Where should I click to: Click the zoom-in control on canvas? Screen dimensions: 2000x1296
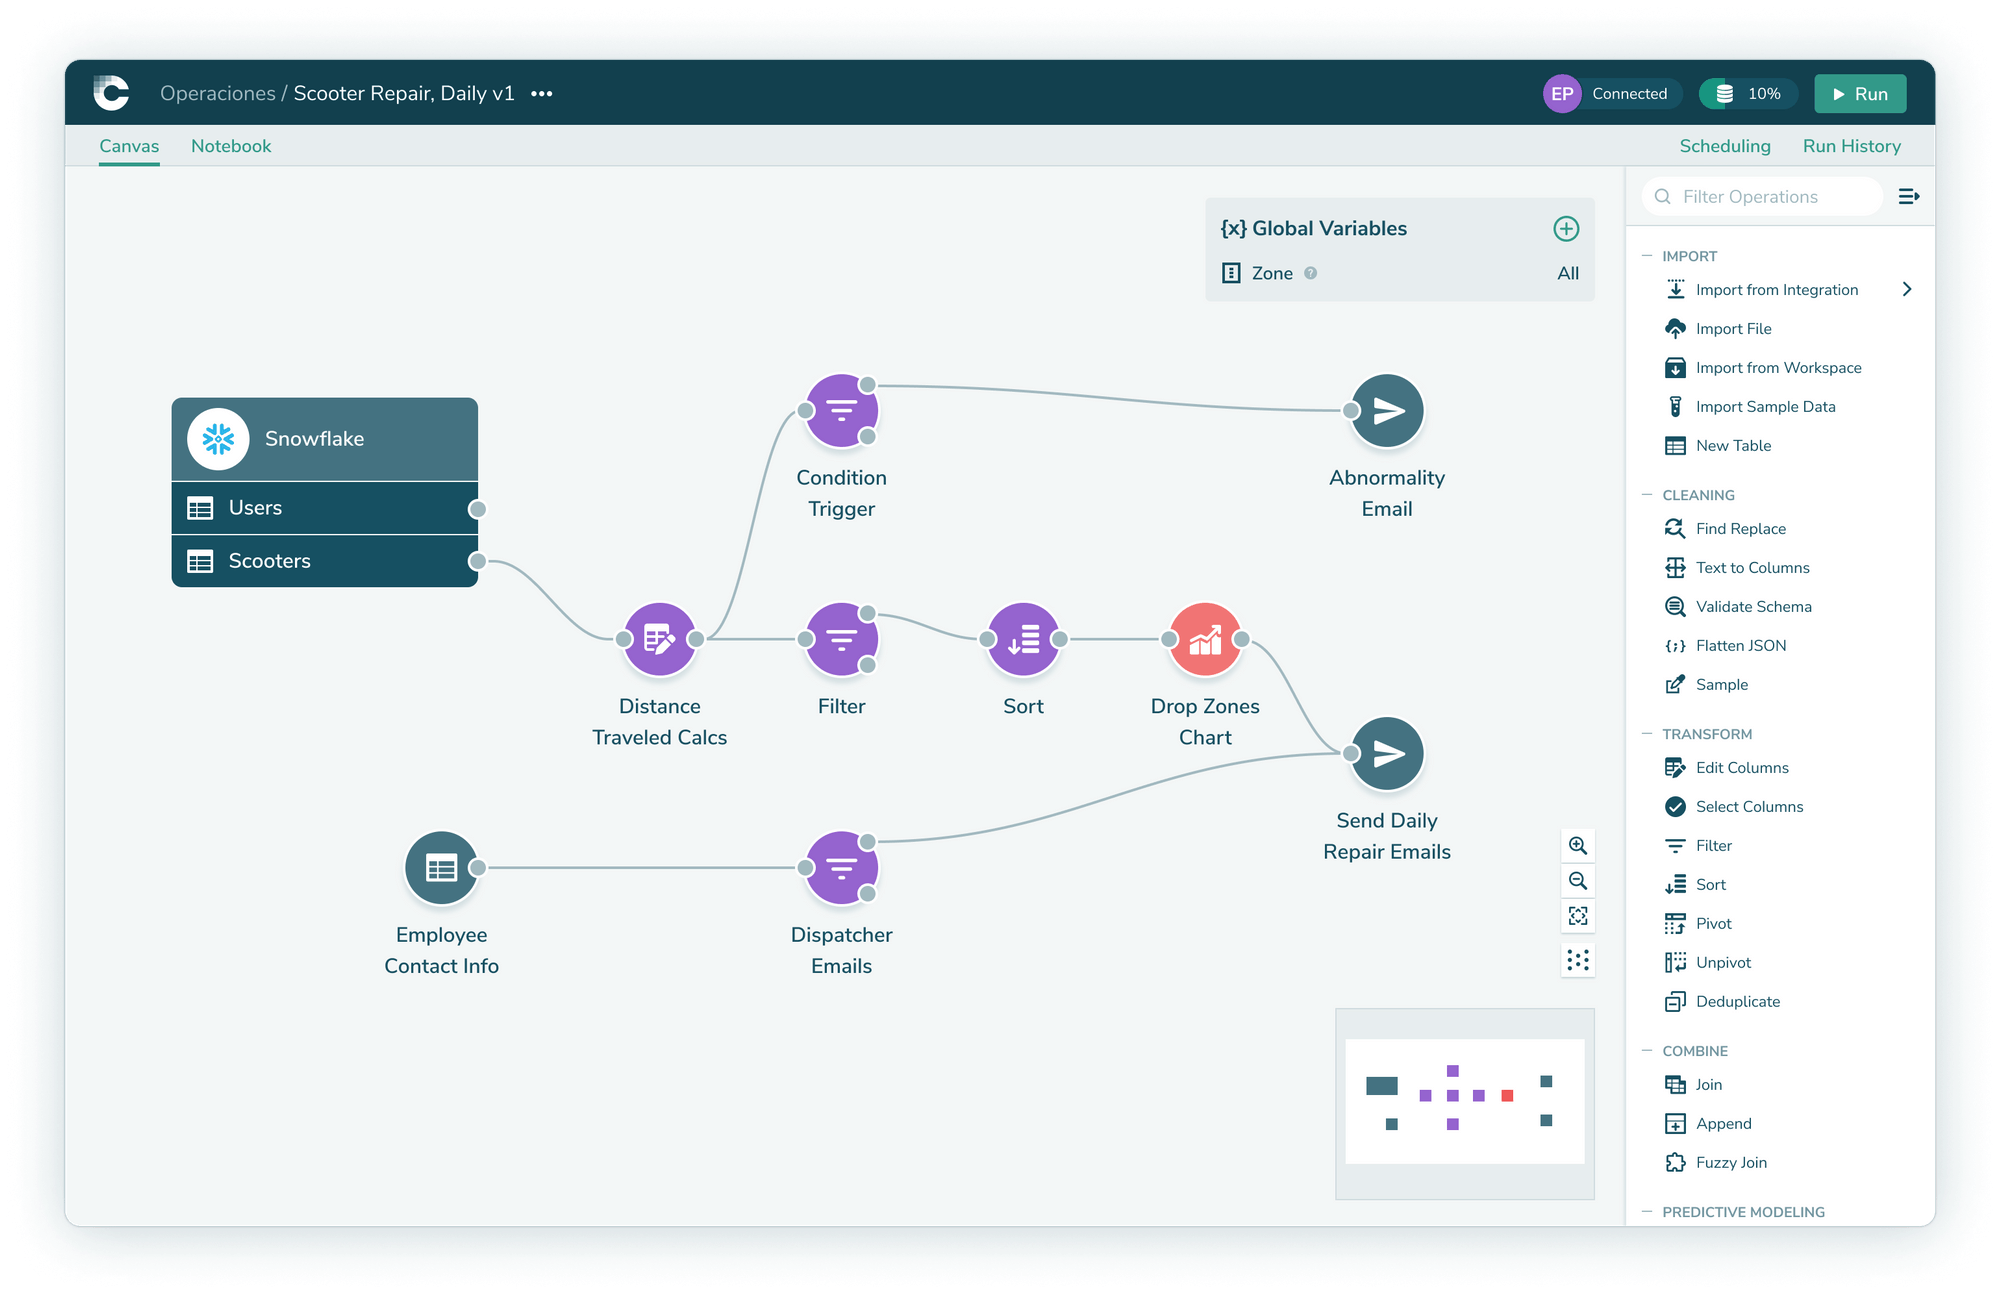pos(1578,845)
